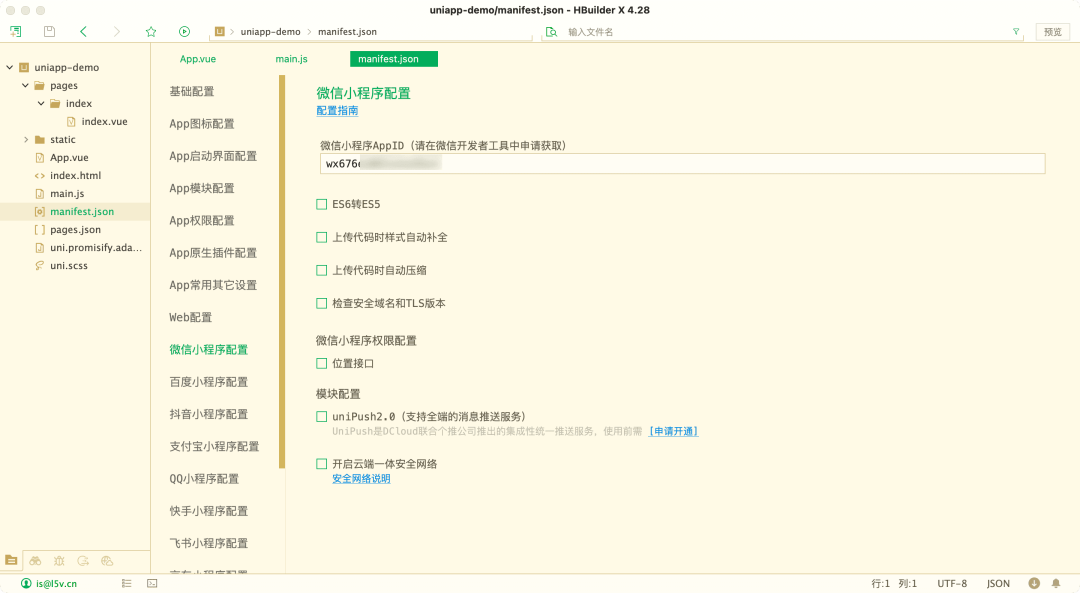
Task: Click the notification bell icon
Action: pos(1056,583)
